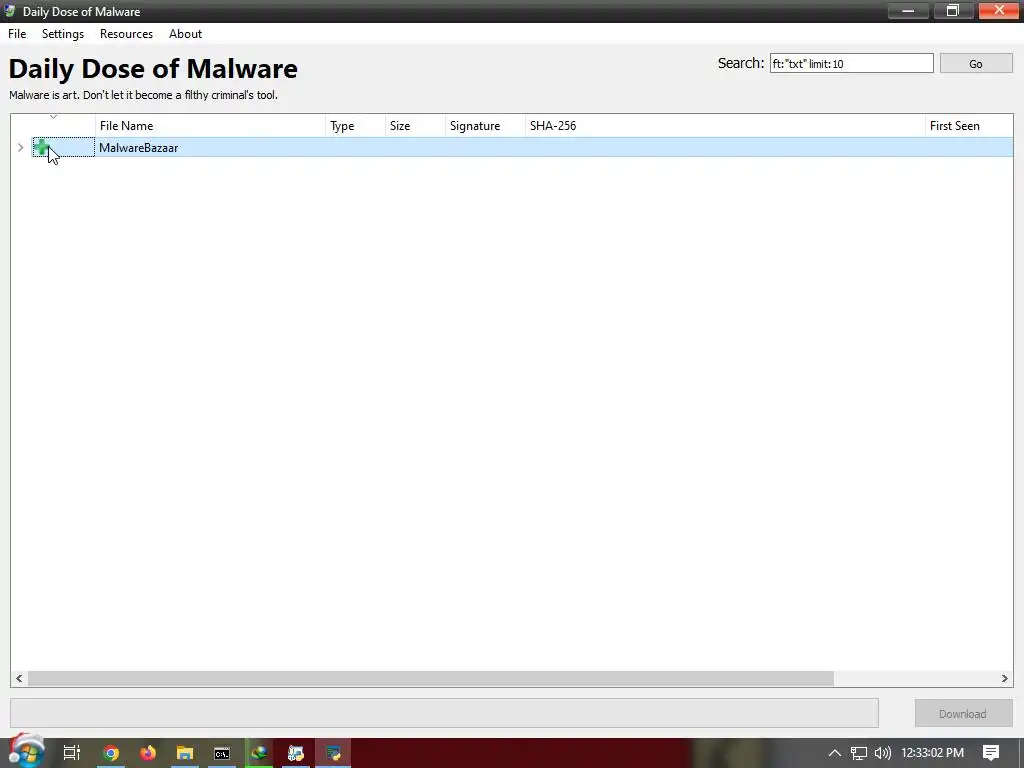Image resolution: width=1024 pixels, height=768 pixels.
Task: Expand the MalwareBazaar tree row
Action: pos(20,148)
